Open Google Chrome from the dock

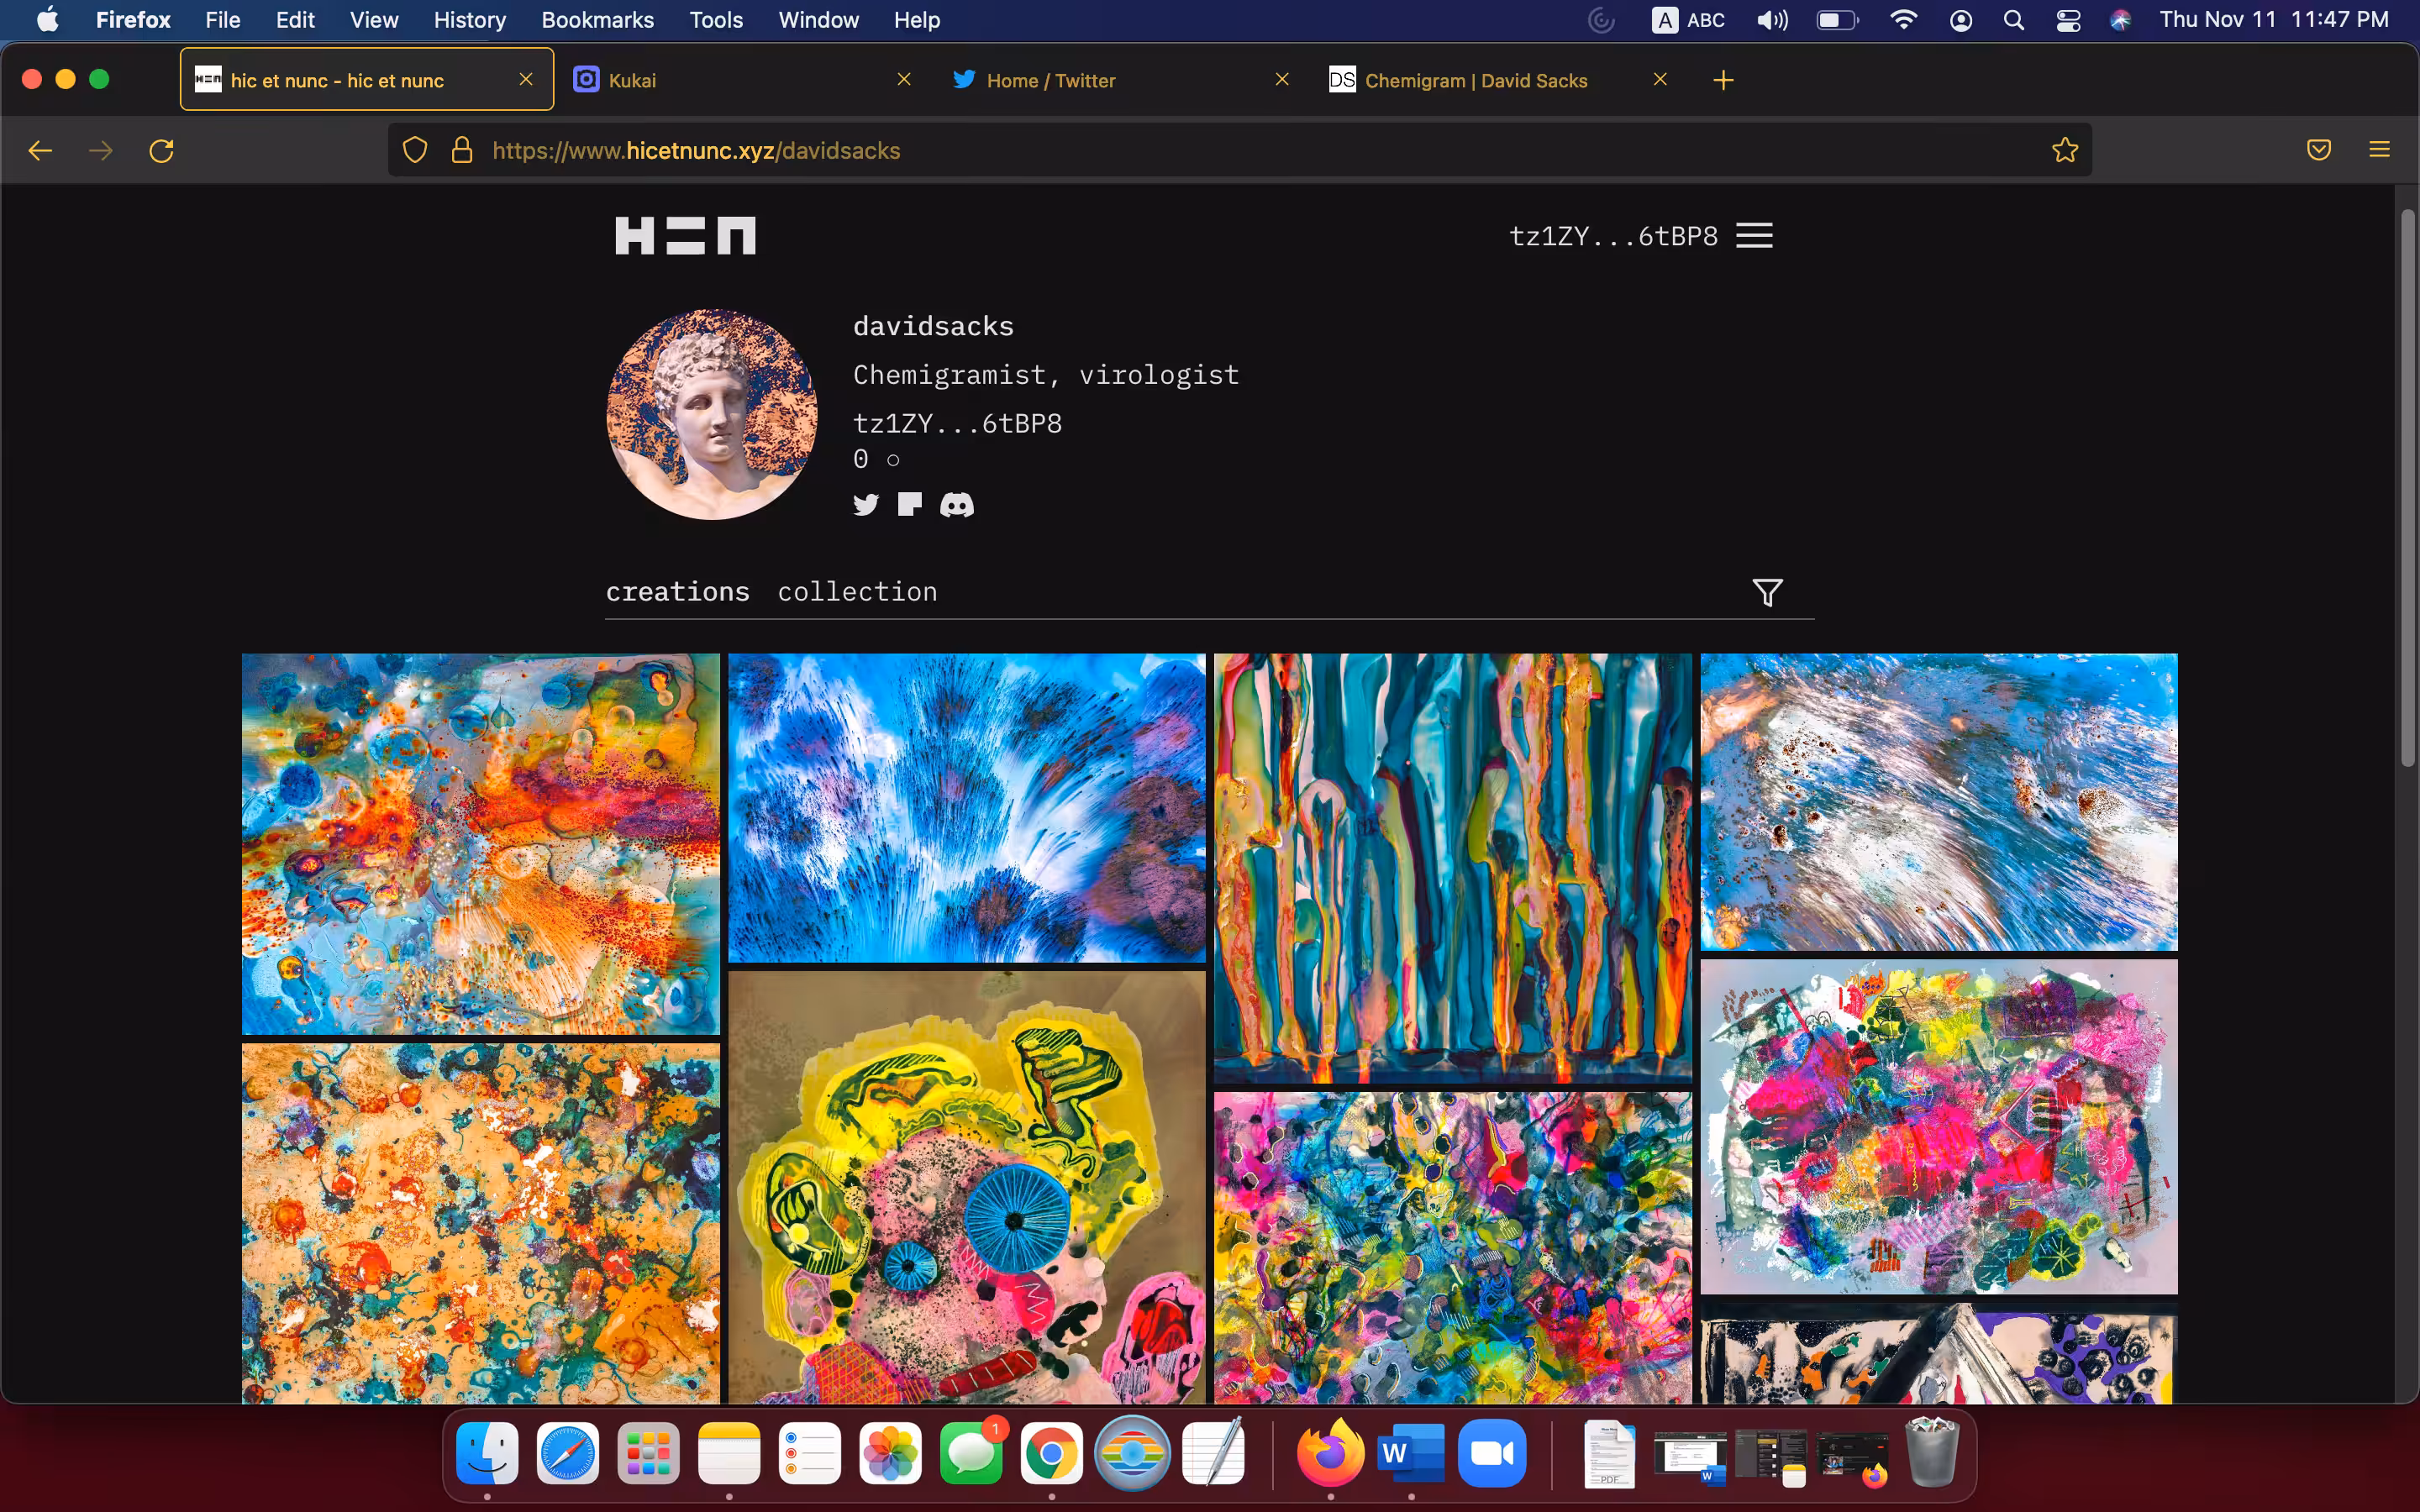pyautogui.click(x=1051, y=1453)
